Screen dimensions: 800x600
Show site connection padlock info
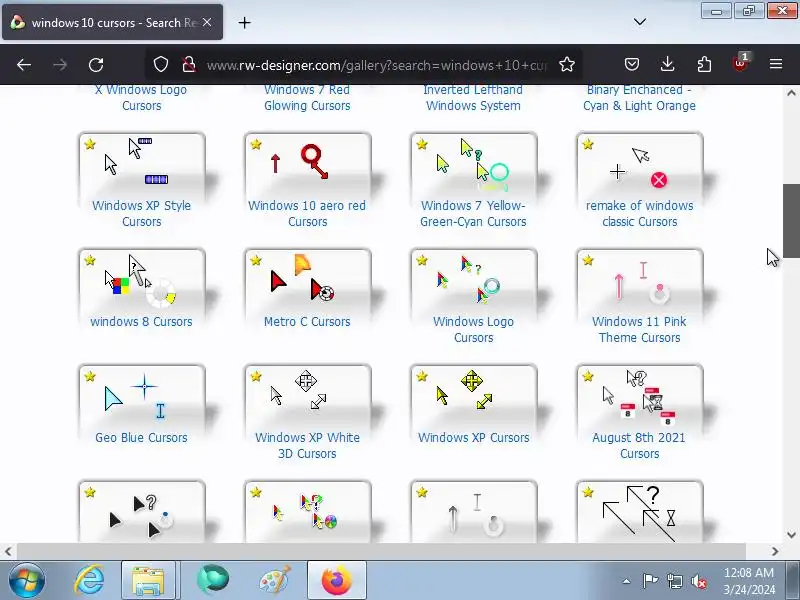click(x=189, y=64)
